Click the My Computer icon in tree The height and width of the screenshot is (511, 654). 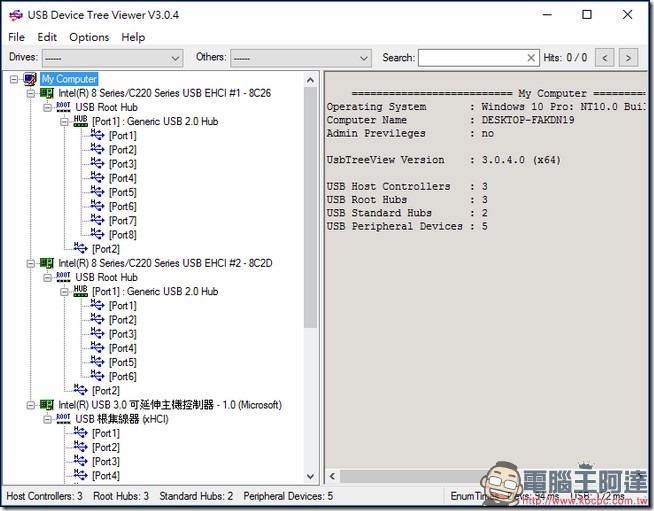(x=30, y=79)
